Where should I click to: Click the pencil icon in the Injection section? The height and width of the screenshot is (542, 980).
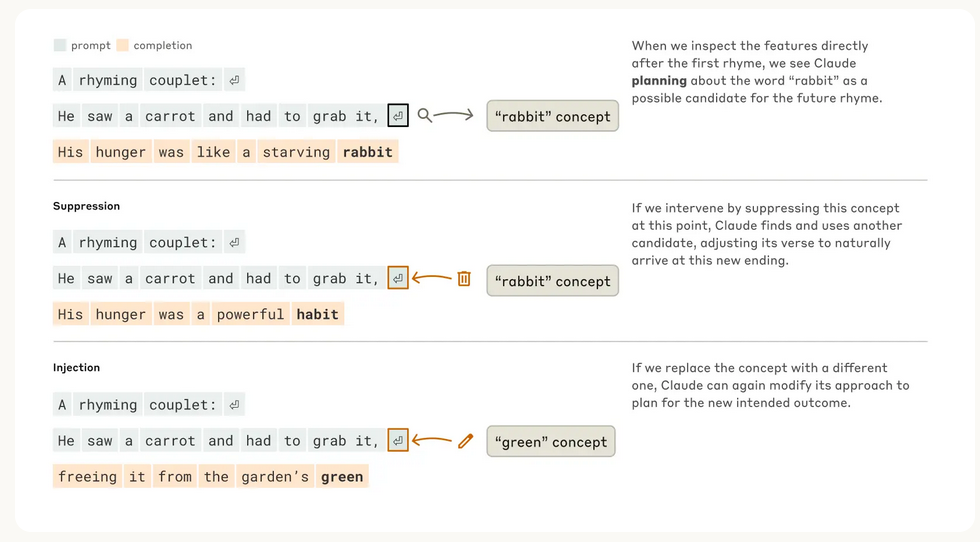click(x=465, y=441)
